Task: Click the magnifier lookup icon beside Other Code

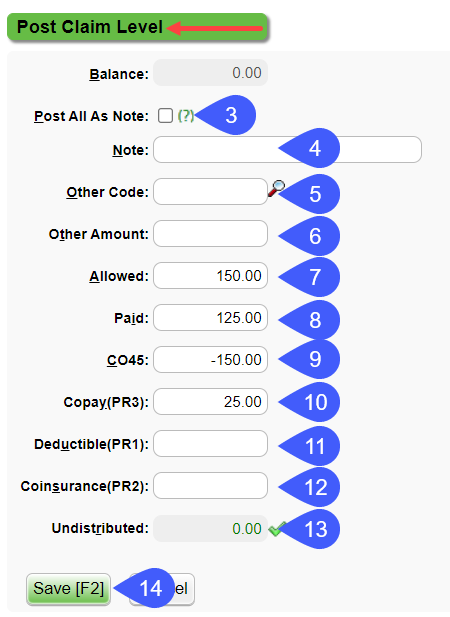Action: pos(276,188)
